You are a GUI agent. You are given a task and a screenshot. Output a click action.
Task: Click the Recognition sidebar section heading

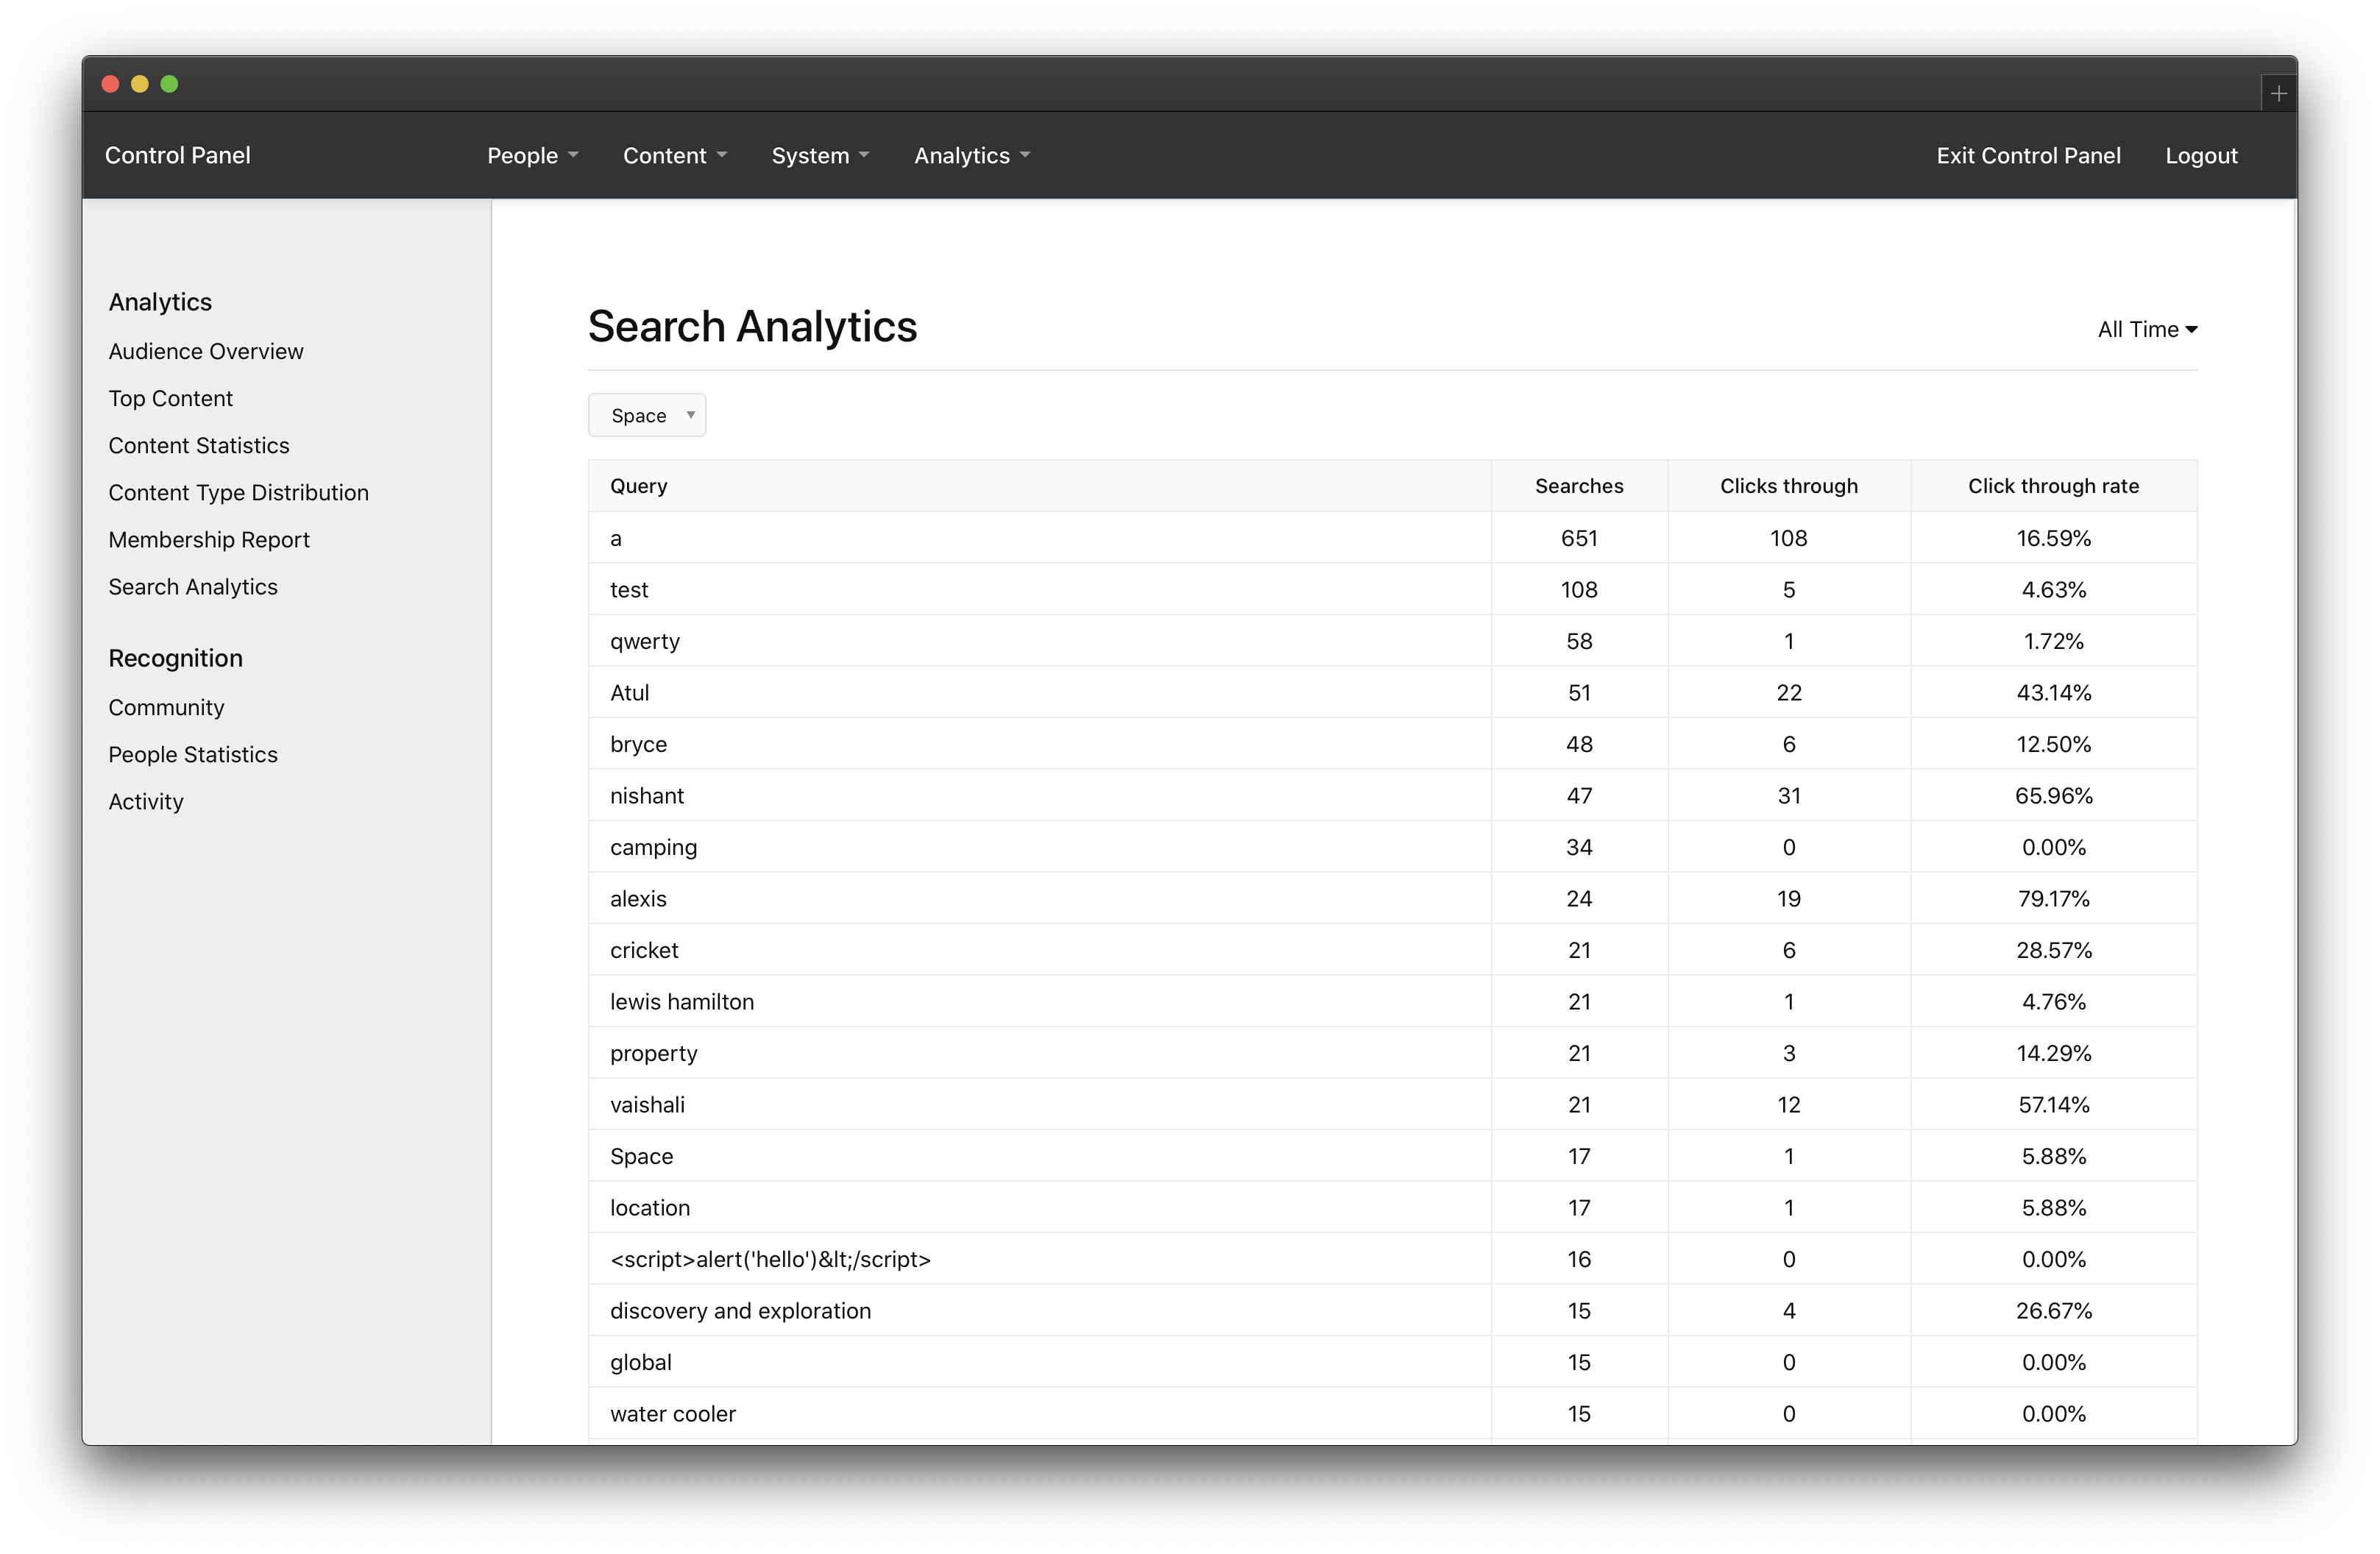click(176, 658)
